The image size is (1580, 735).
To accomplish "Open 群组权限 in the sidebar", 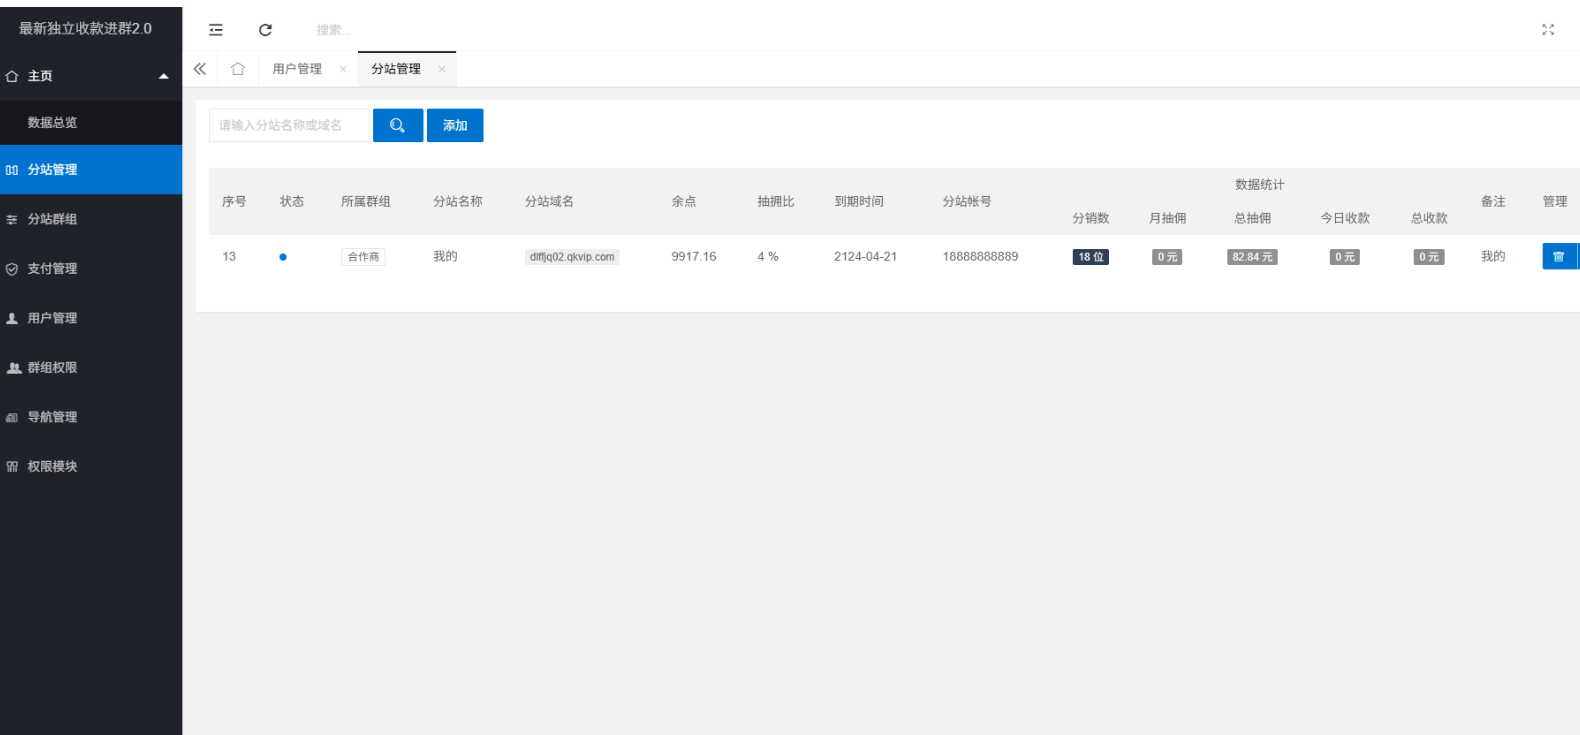I will pyautogui.click(x=91, y=367).
